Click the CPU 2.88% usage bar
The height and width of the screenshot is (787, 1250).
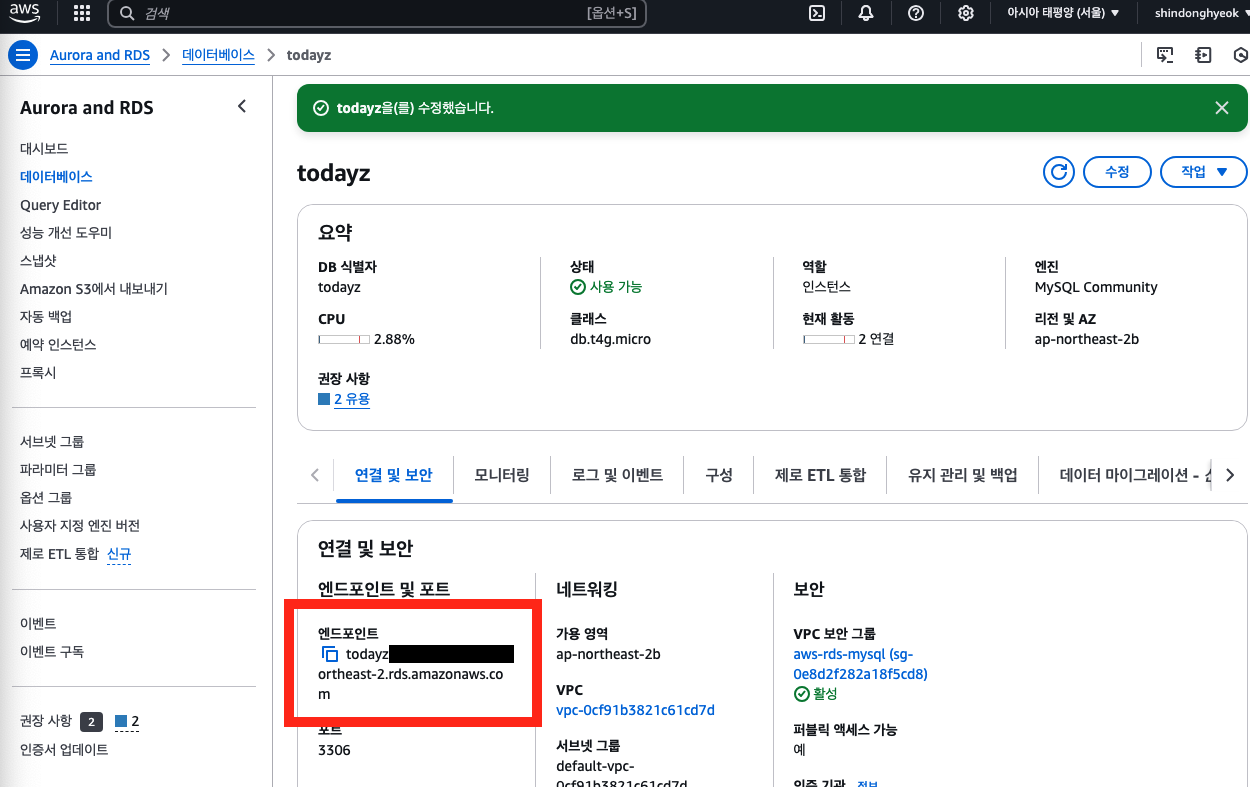coord(344,339)
